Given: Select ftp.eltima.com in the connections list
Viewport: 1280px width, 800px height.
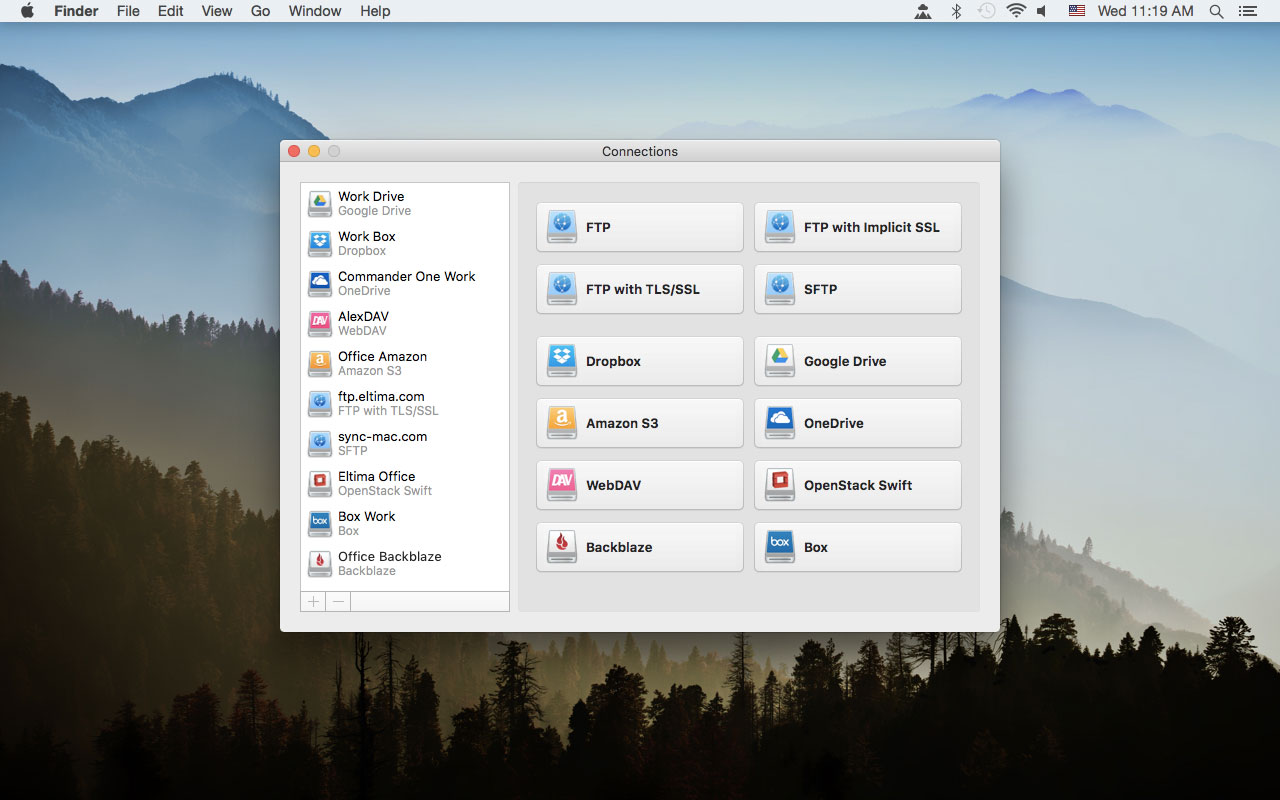Looking at the screenshot, I should pyautogui.click(x=381, y=403).
